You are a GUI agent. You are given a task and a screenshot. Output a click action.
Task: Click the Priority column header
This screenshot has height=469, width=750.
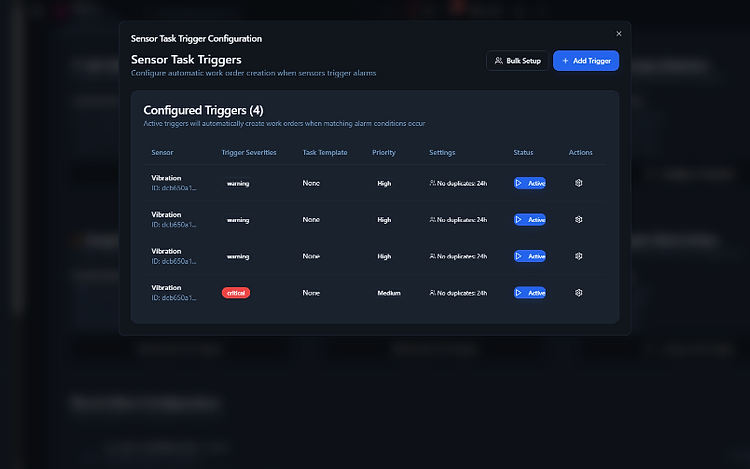coord(384,153)
